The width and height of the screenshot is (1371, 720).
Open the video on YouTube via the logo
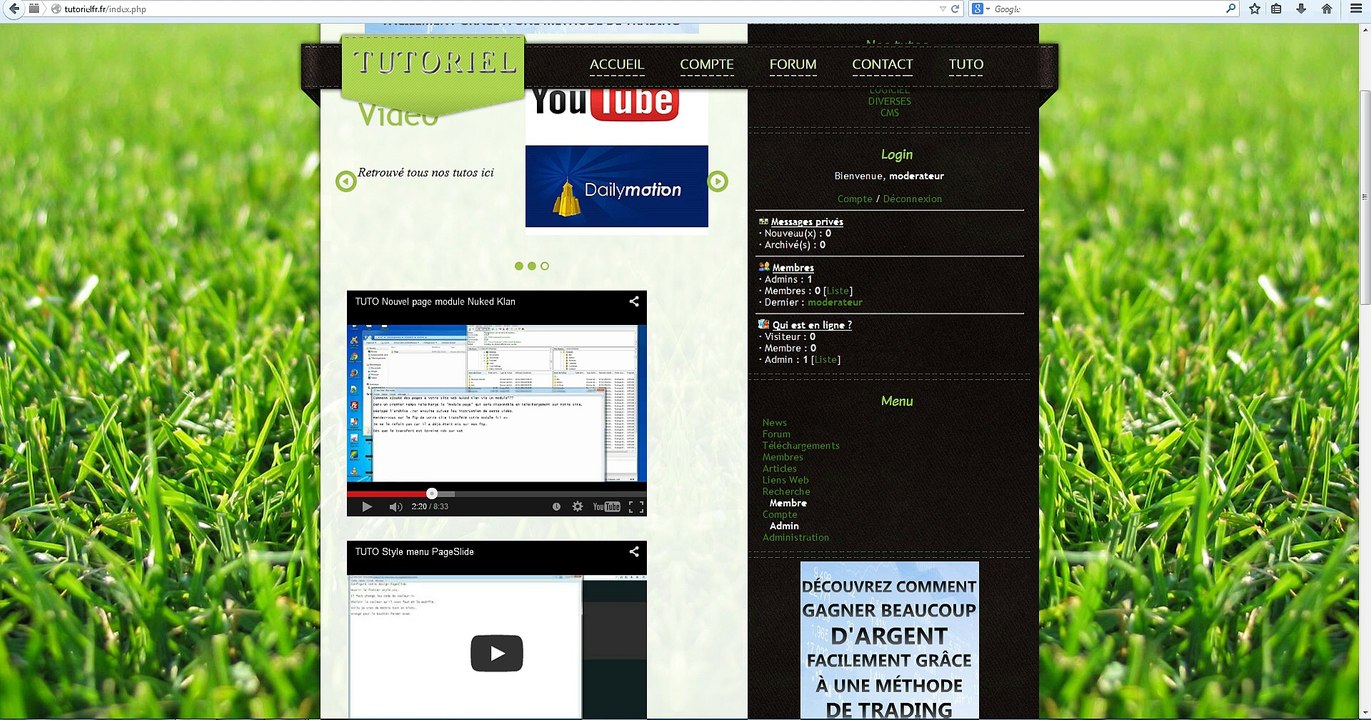coord(606,507)
